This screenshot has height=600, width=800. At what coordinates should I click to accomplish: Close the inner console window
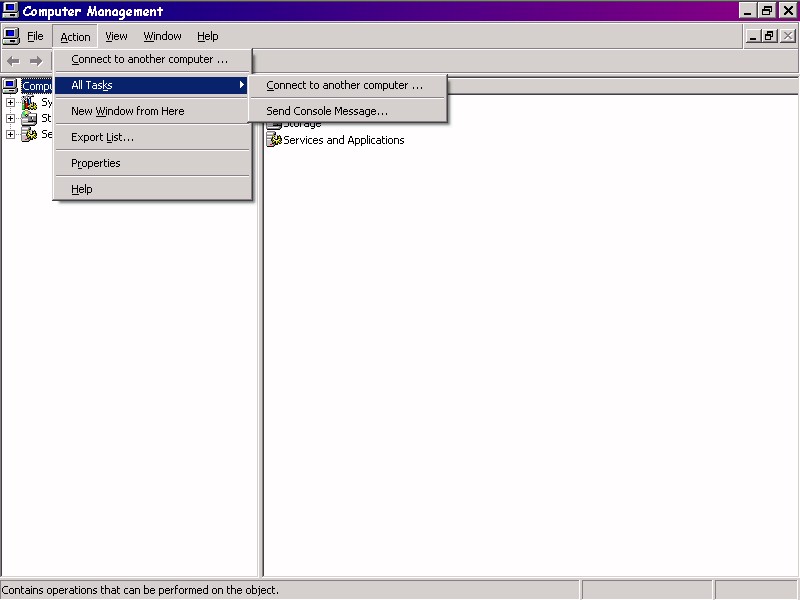click(x=788, y=36)
